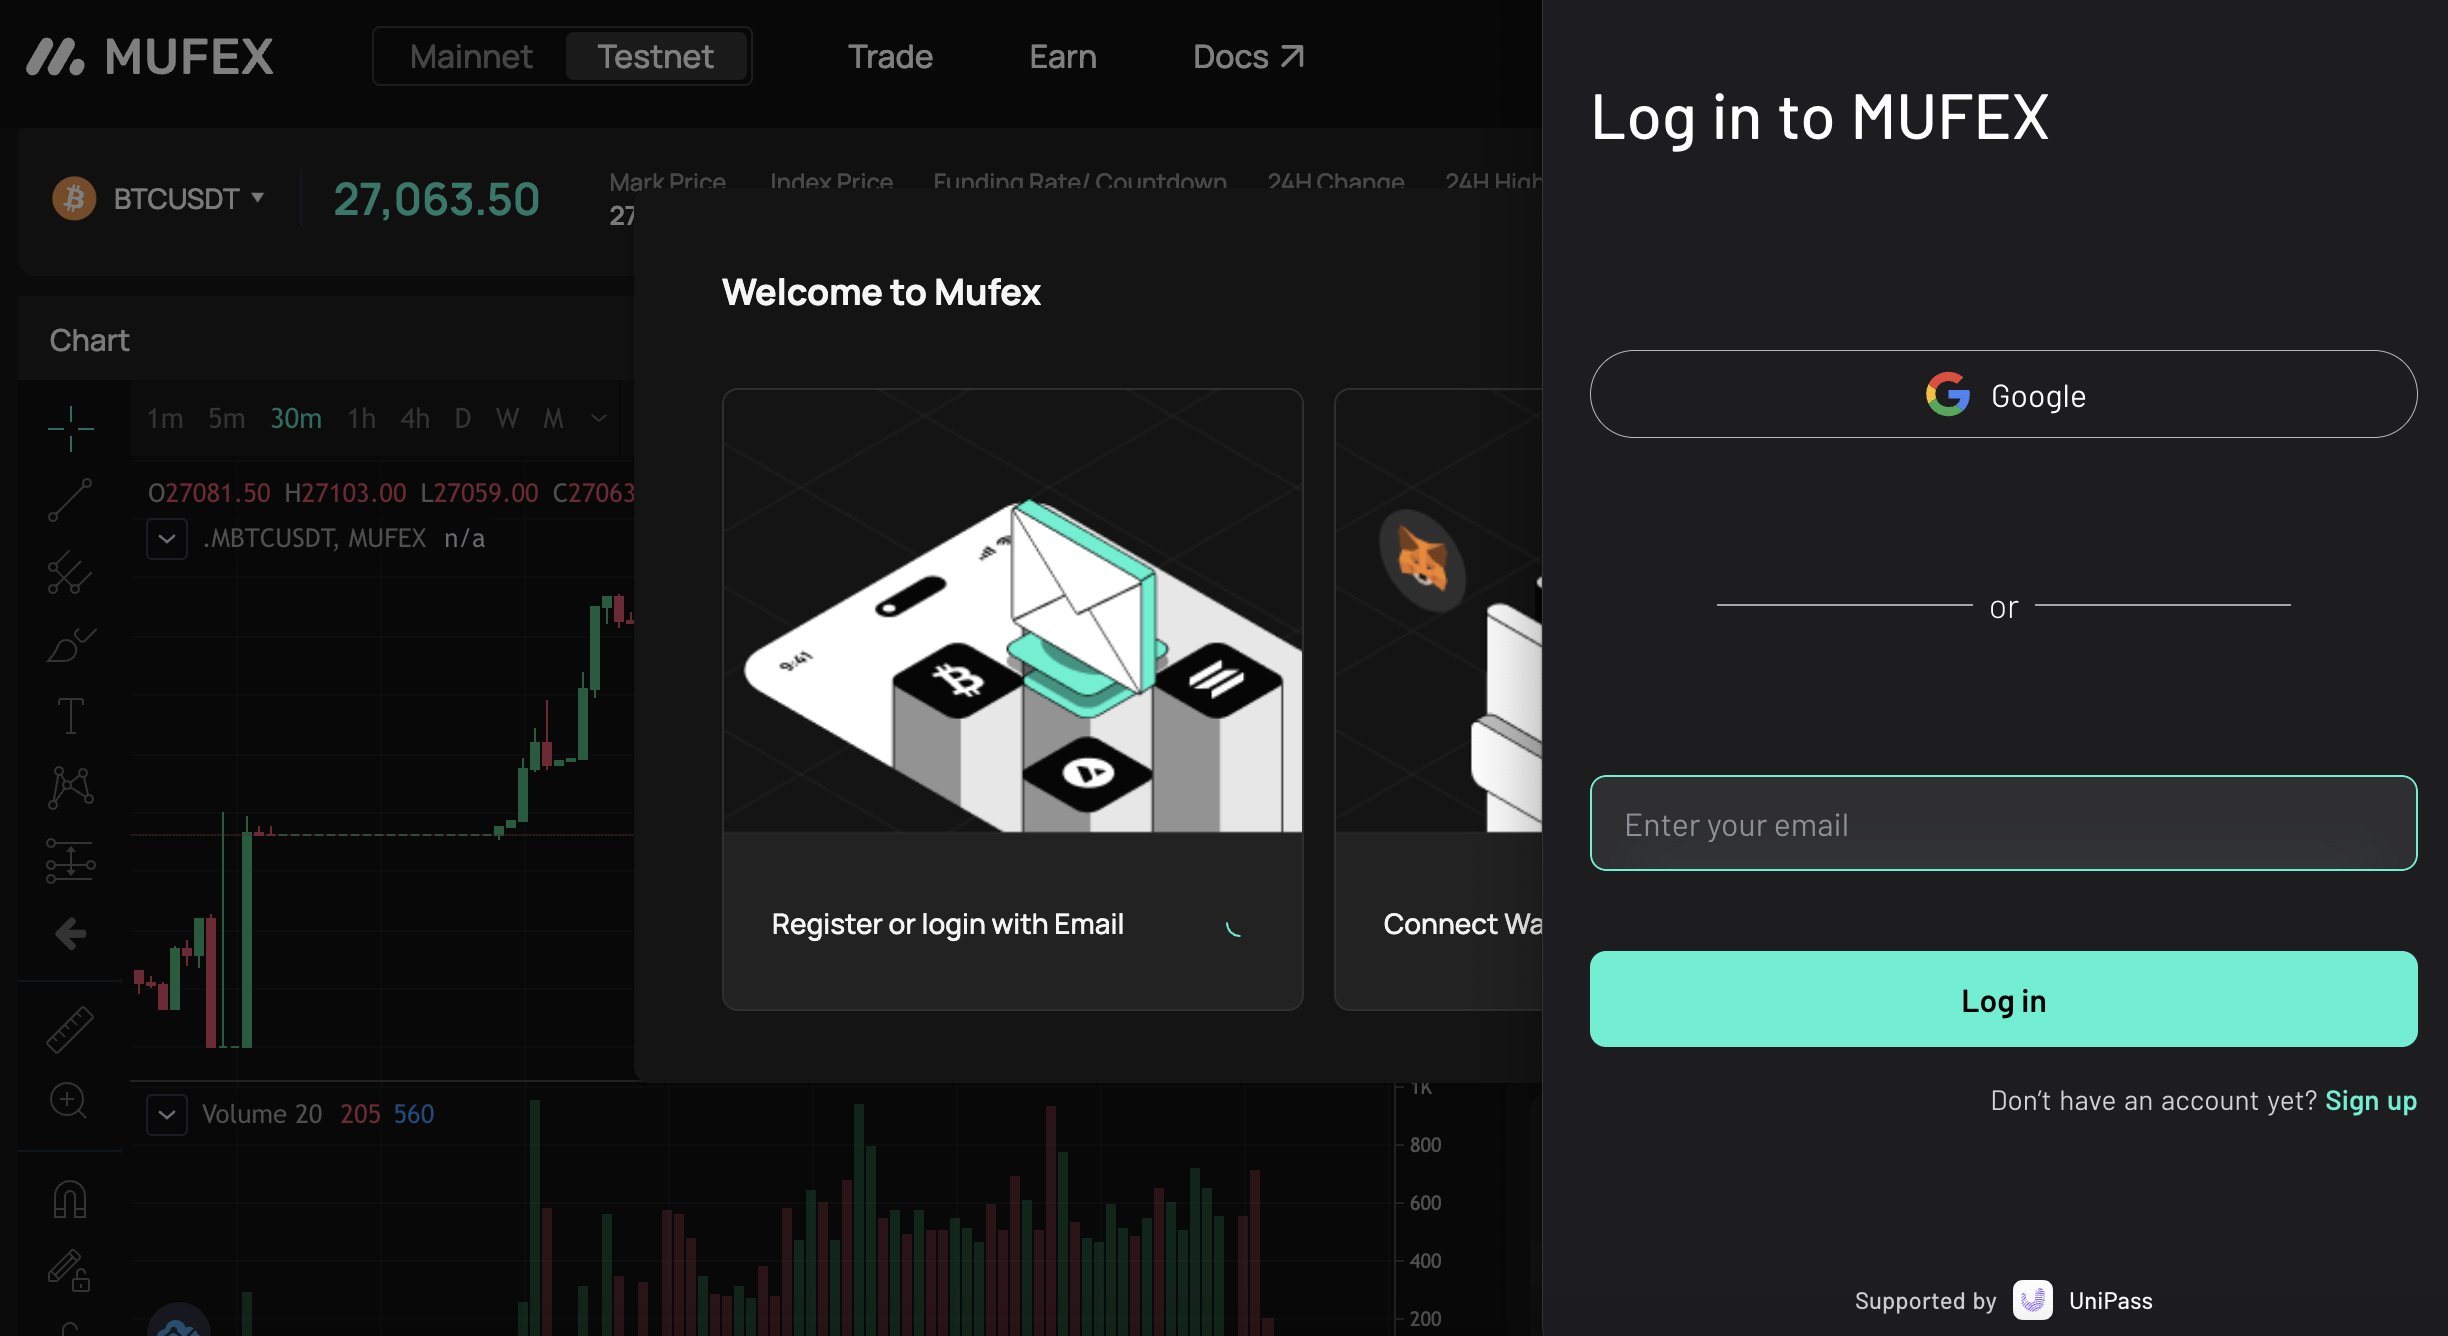The width and height of the screenshot is (2448, 1336).
Task: Switch to Testnet
Action: click(656, 56)
